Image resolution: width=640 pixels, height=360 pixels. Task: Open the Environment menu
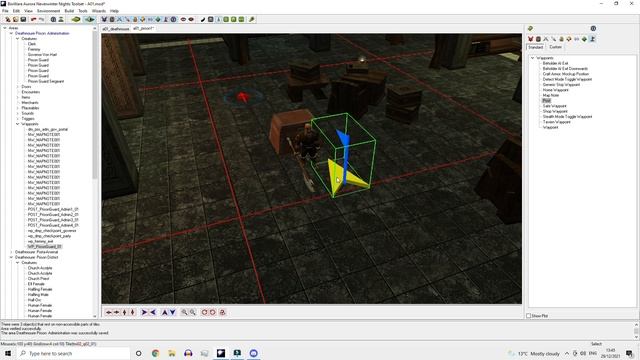pyautogui.click(x=48, y=11)
